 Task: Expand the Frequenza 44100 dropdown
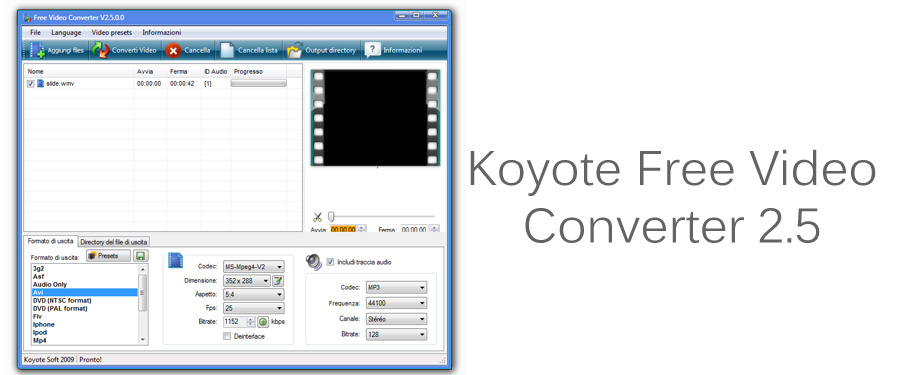click(x=396, y=303)
